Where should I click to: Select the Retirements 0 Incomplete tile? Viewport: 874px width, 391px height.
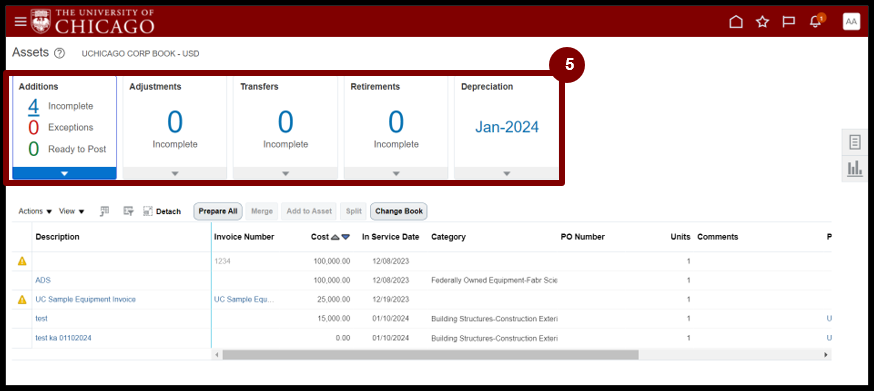click(x=396, y=122)
